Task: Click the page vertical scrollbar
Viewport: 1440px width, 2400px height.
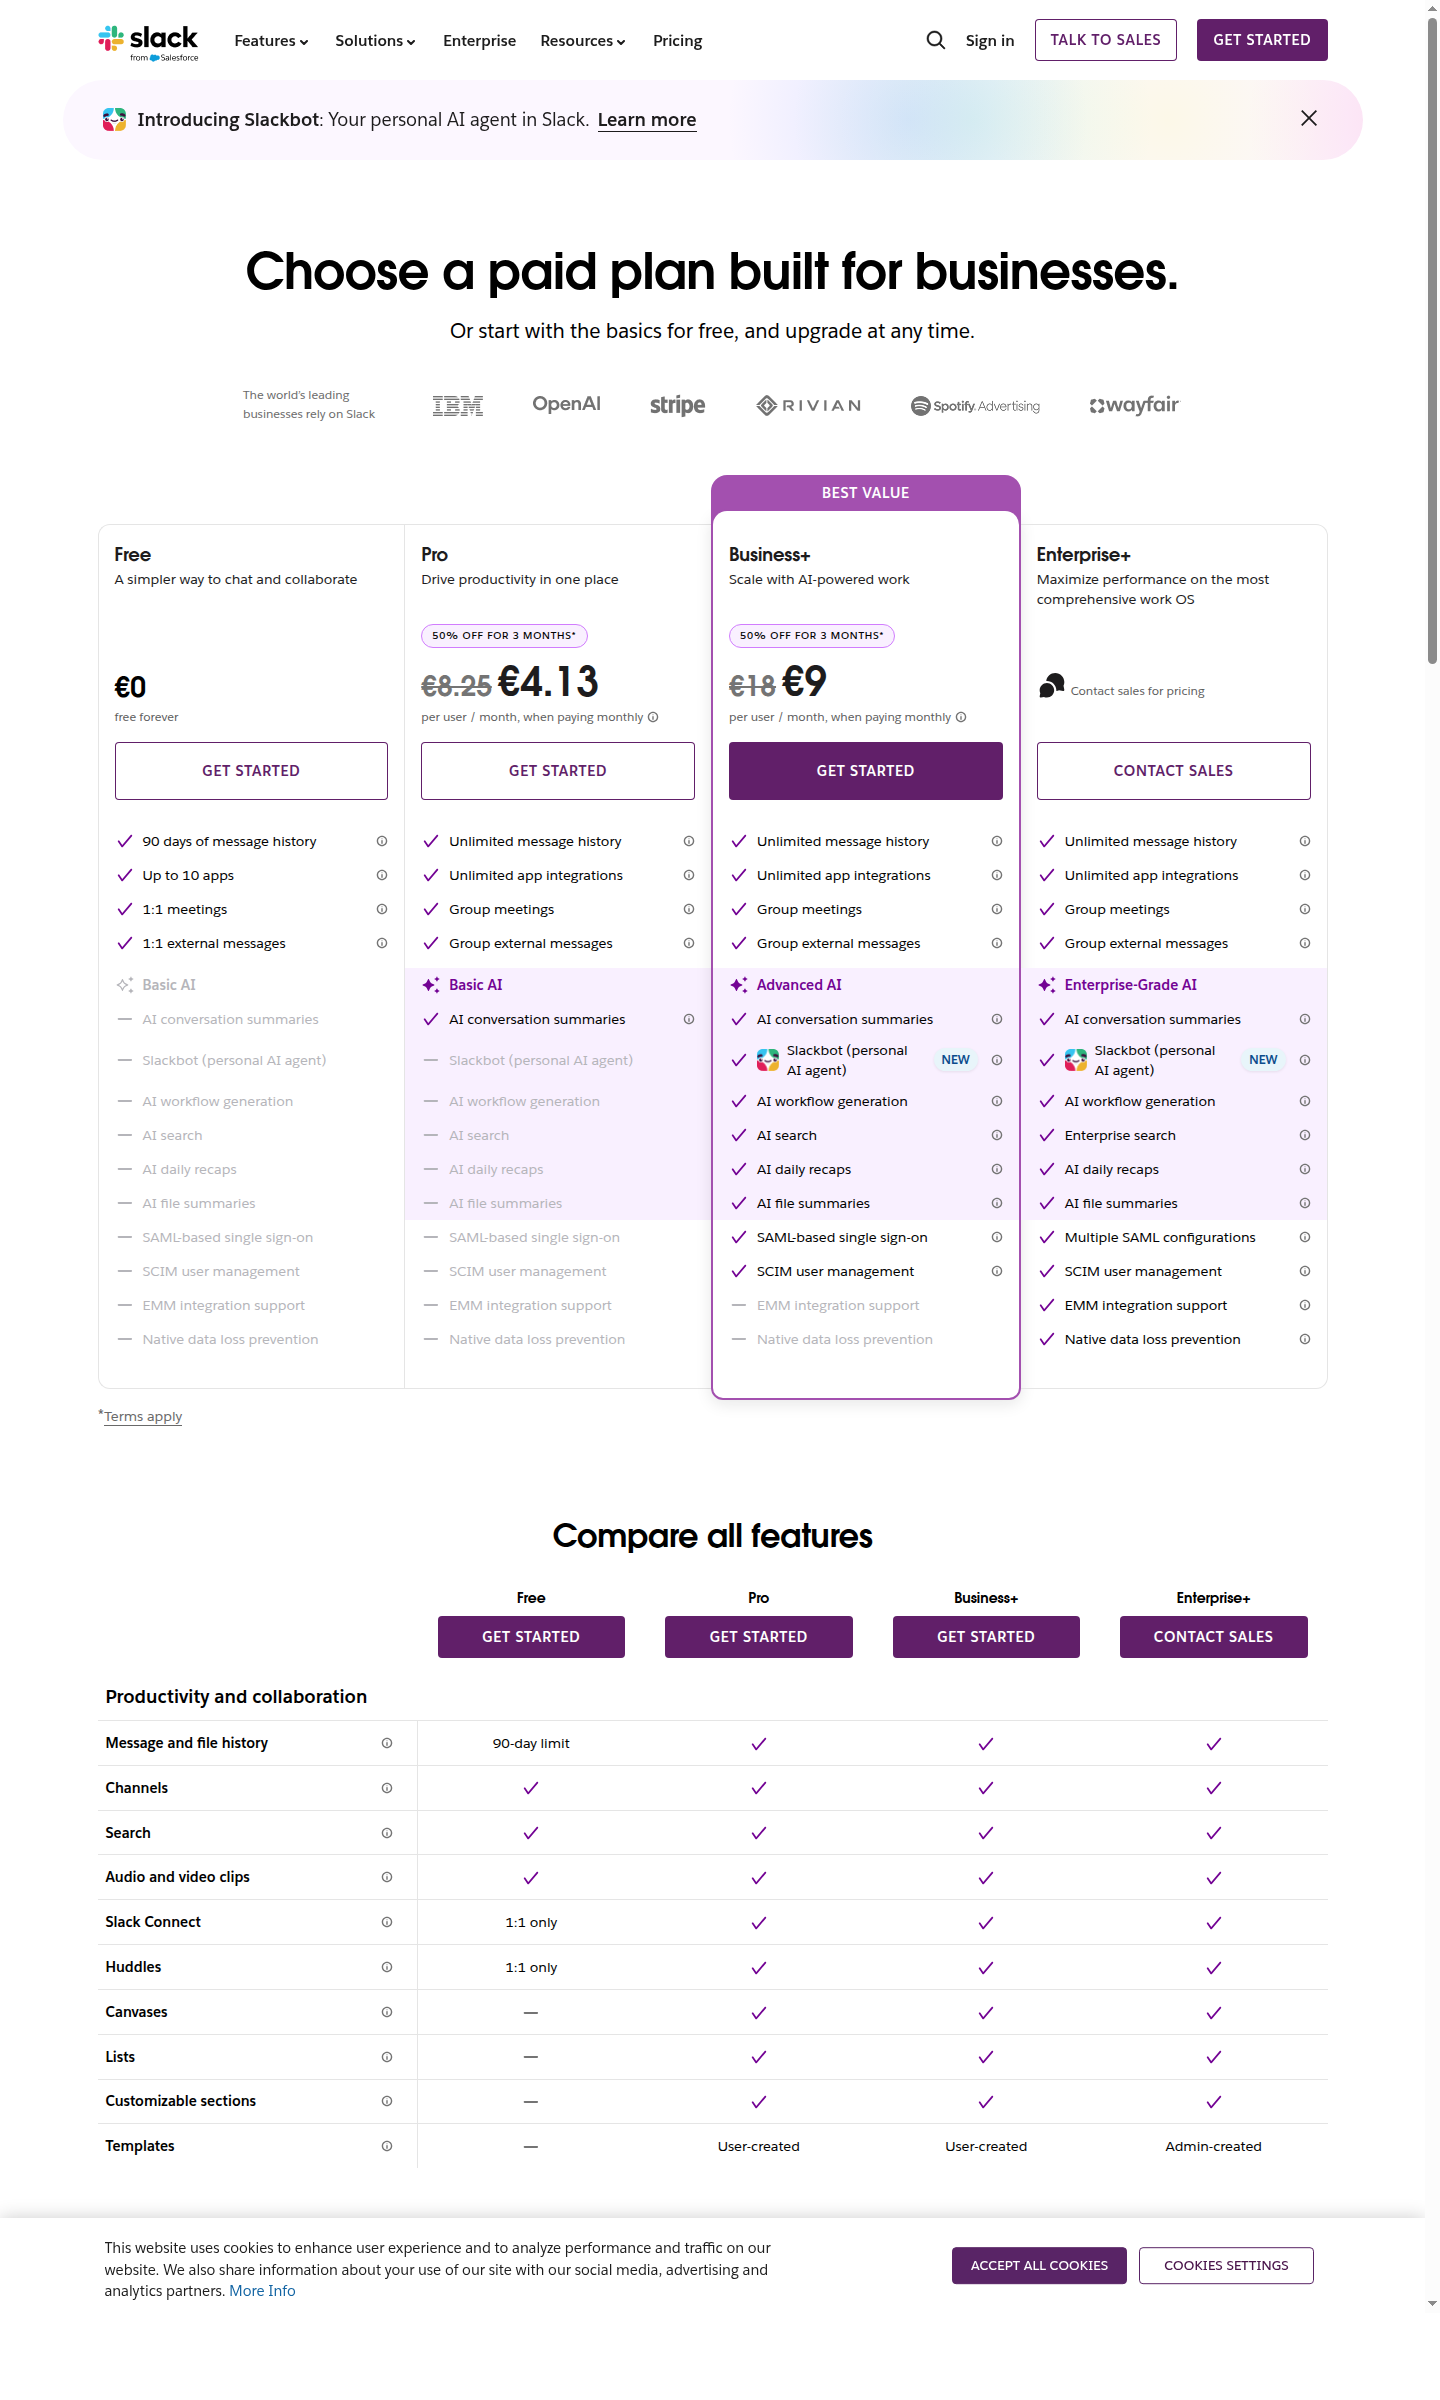Action: point(1432,340)
